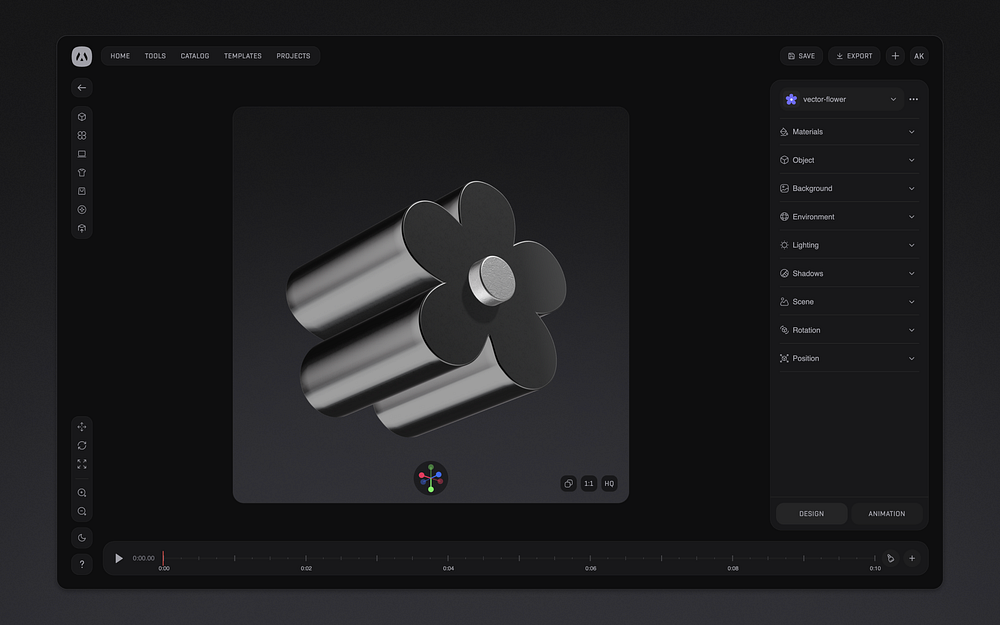Set the canvas ratio with the 1:1 button

point(589,483)
